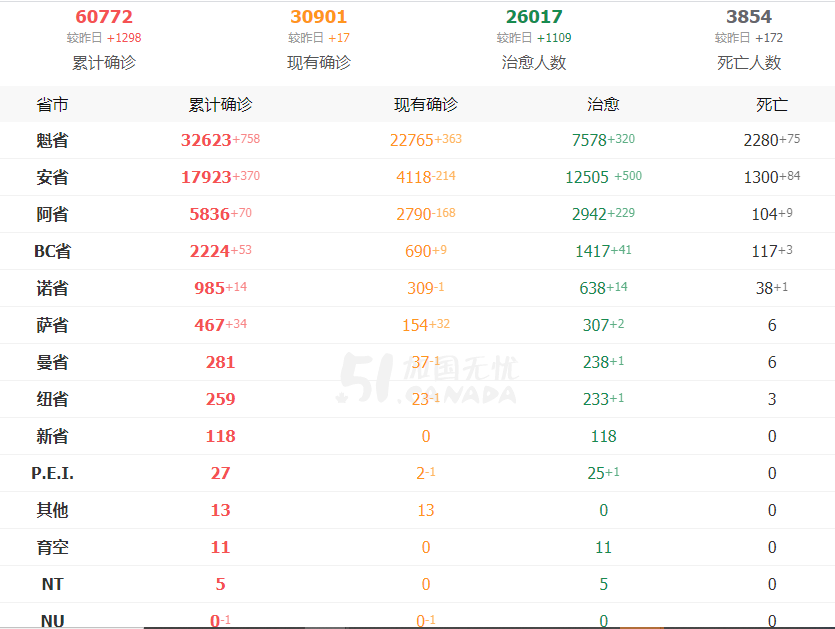Open the 诺省 province row
The height and width of the screenshot is (629, 835).
tap(418, 288)
